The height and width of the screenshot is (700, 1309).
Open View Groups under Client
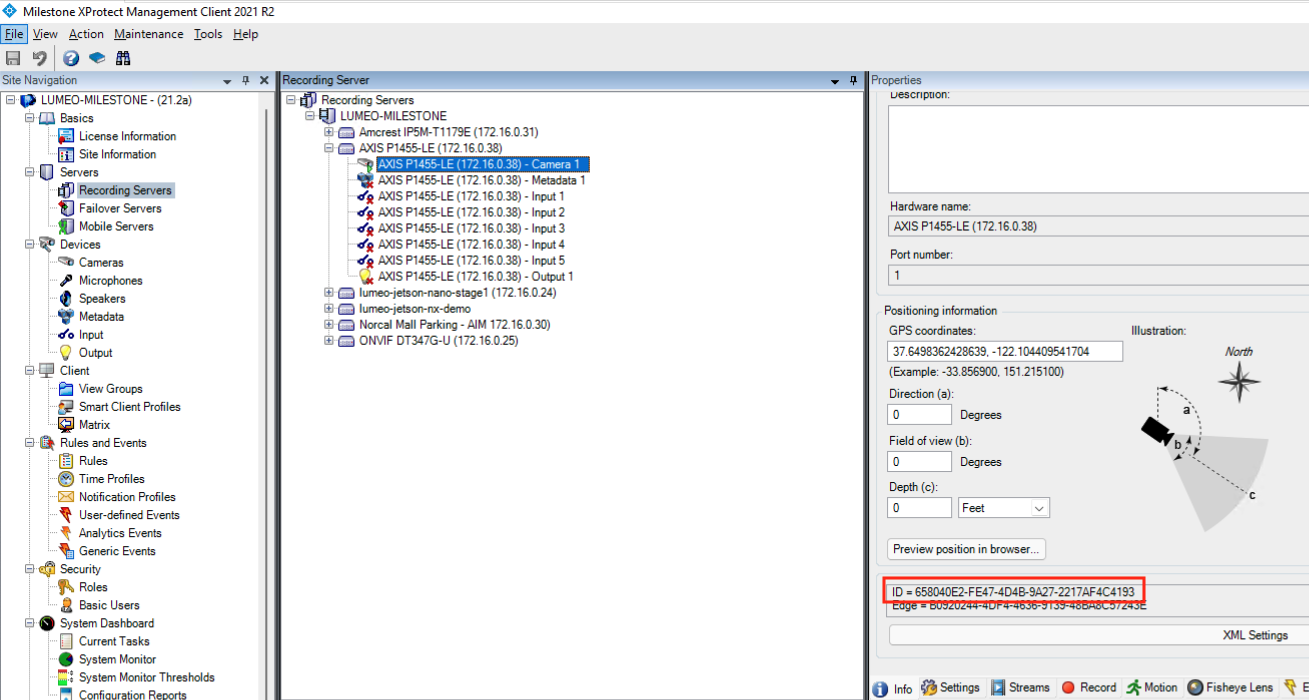click(x=110, y=388)
